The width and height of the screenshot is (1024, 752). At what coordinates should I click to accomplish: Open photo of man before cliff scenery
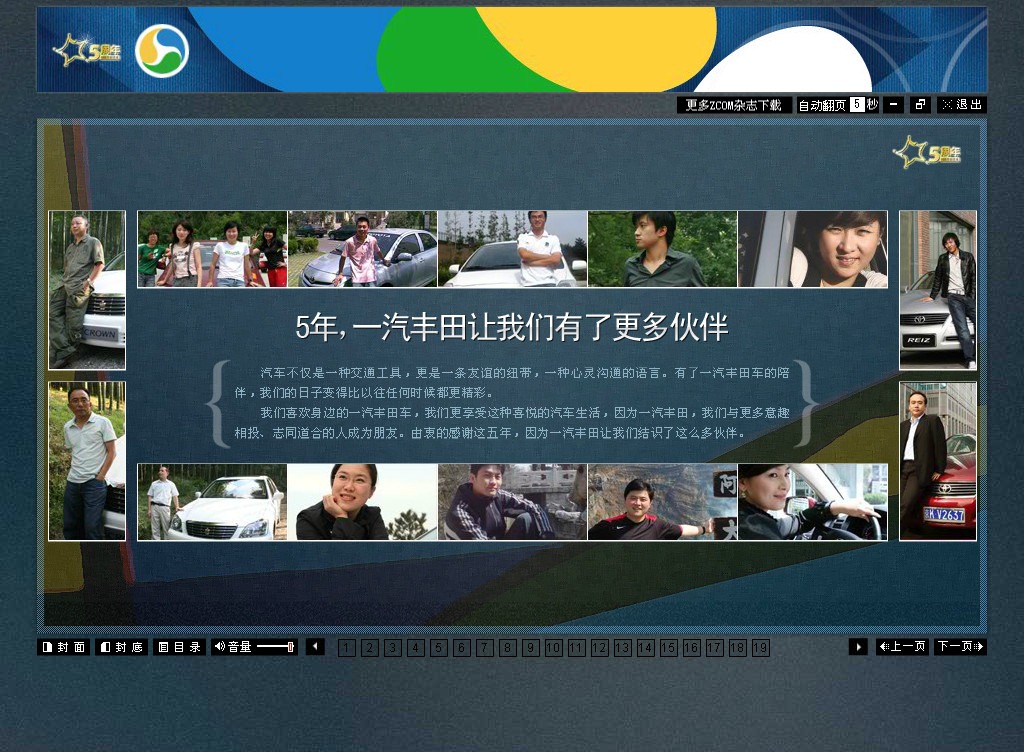click(x=662, y=502)
